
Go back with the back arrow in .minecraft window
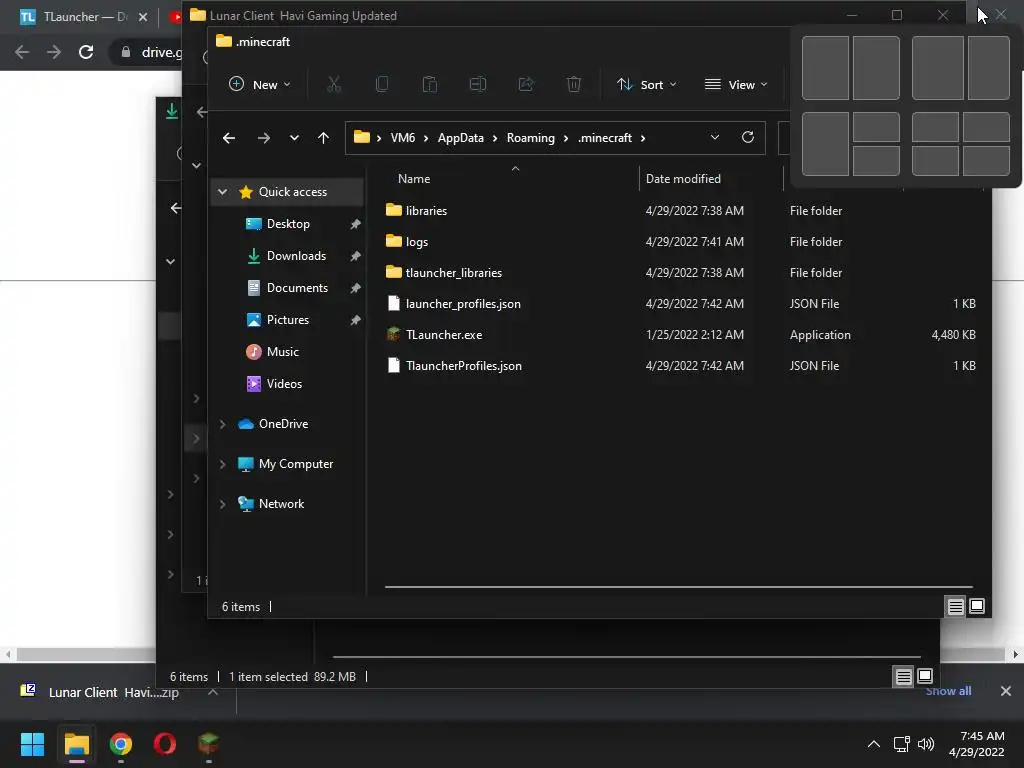pyautogui.click(x=229, y=138)
